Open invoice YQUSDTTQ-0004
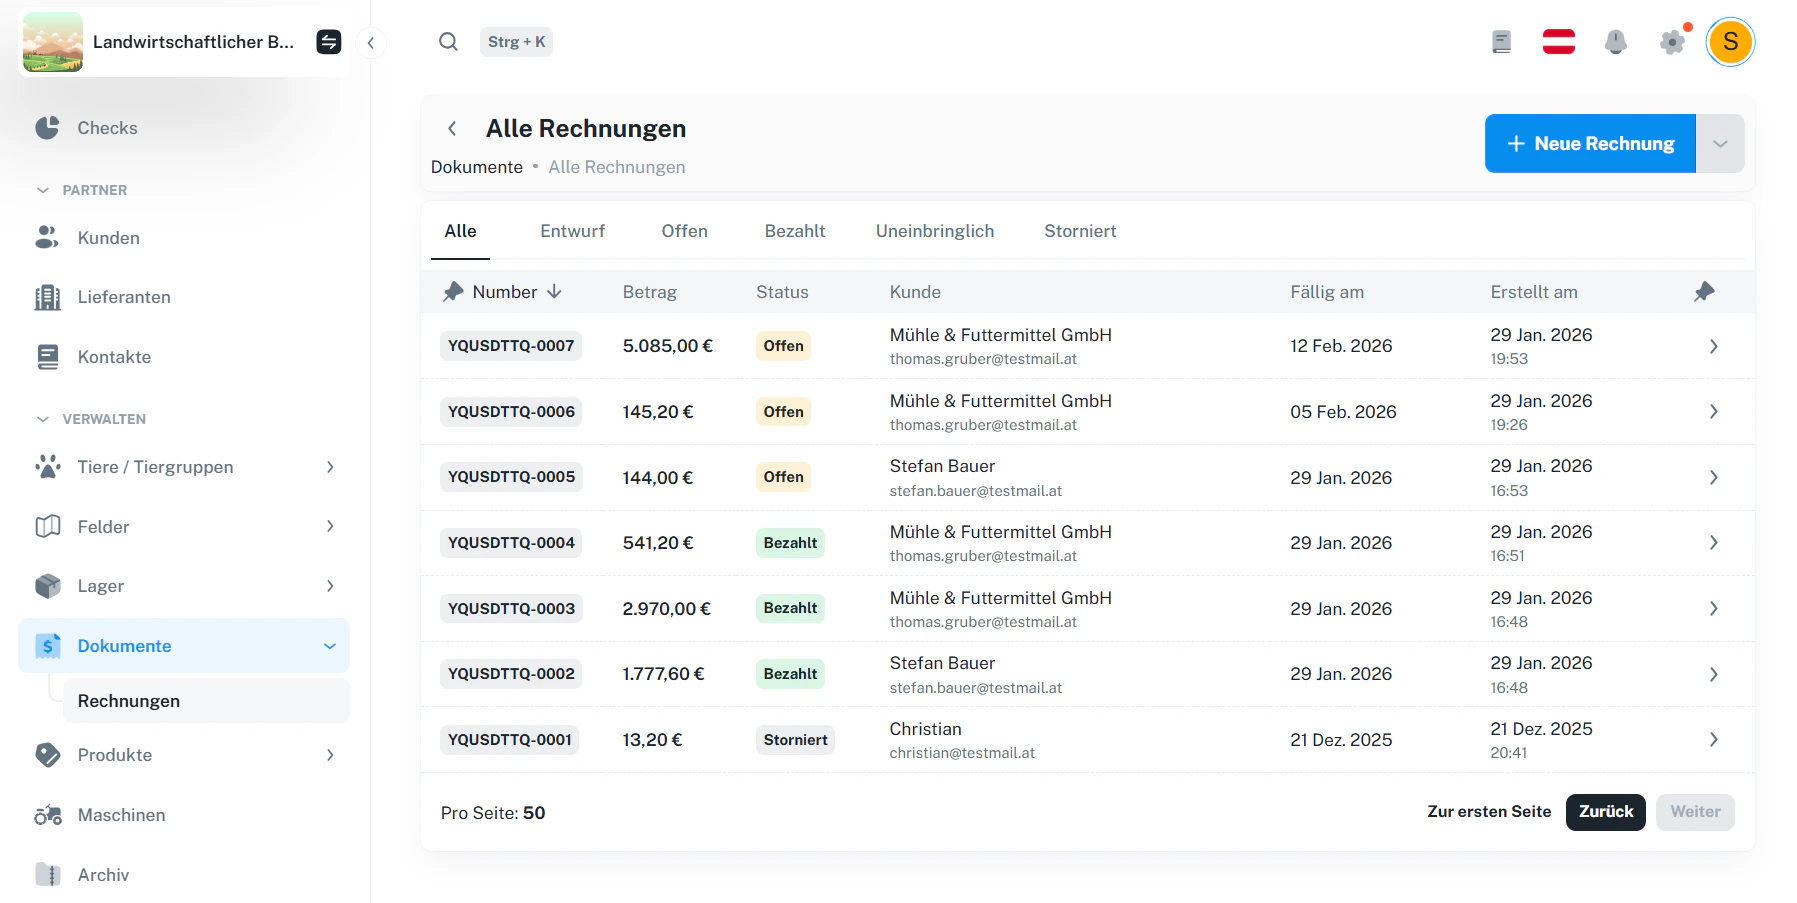This screenshot has height=903, width=1797. [511, 543]
